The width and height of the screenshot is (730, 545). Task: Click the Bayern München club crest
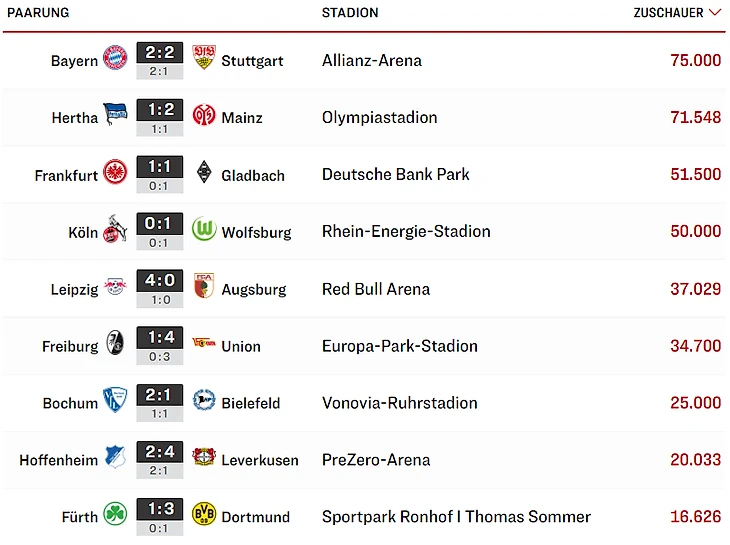tap(115, 59)
